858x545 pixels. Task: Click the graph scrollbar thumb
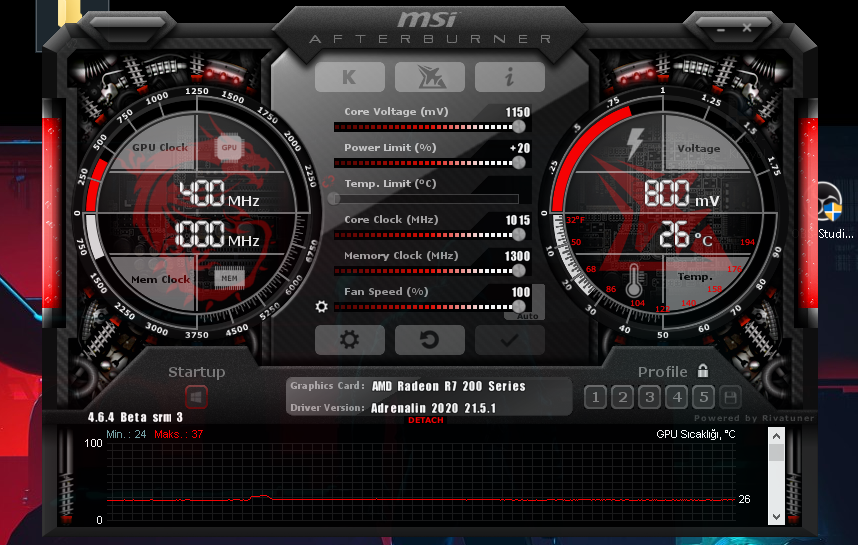(776, 453)
